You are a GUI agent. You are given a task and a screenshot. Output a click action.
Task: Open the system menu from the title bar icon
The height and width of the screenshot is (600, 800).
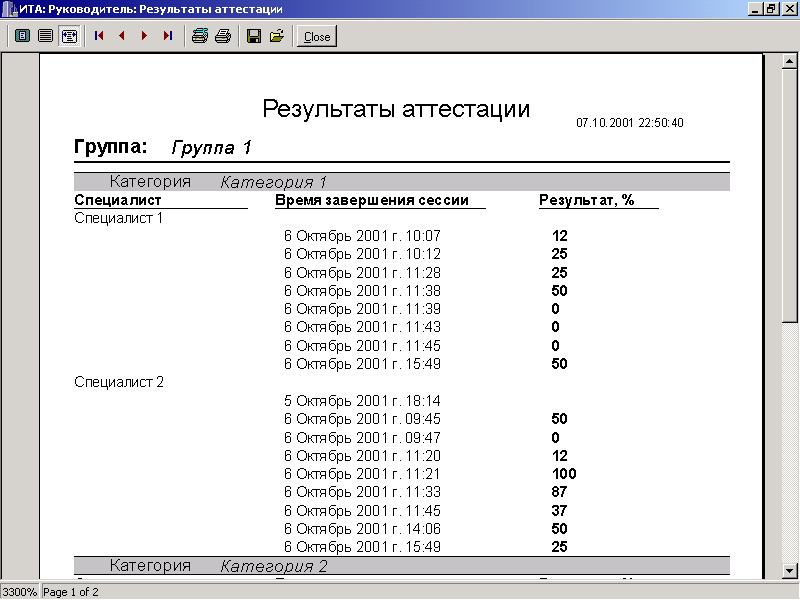(9, 9)
